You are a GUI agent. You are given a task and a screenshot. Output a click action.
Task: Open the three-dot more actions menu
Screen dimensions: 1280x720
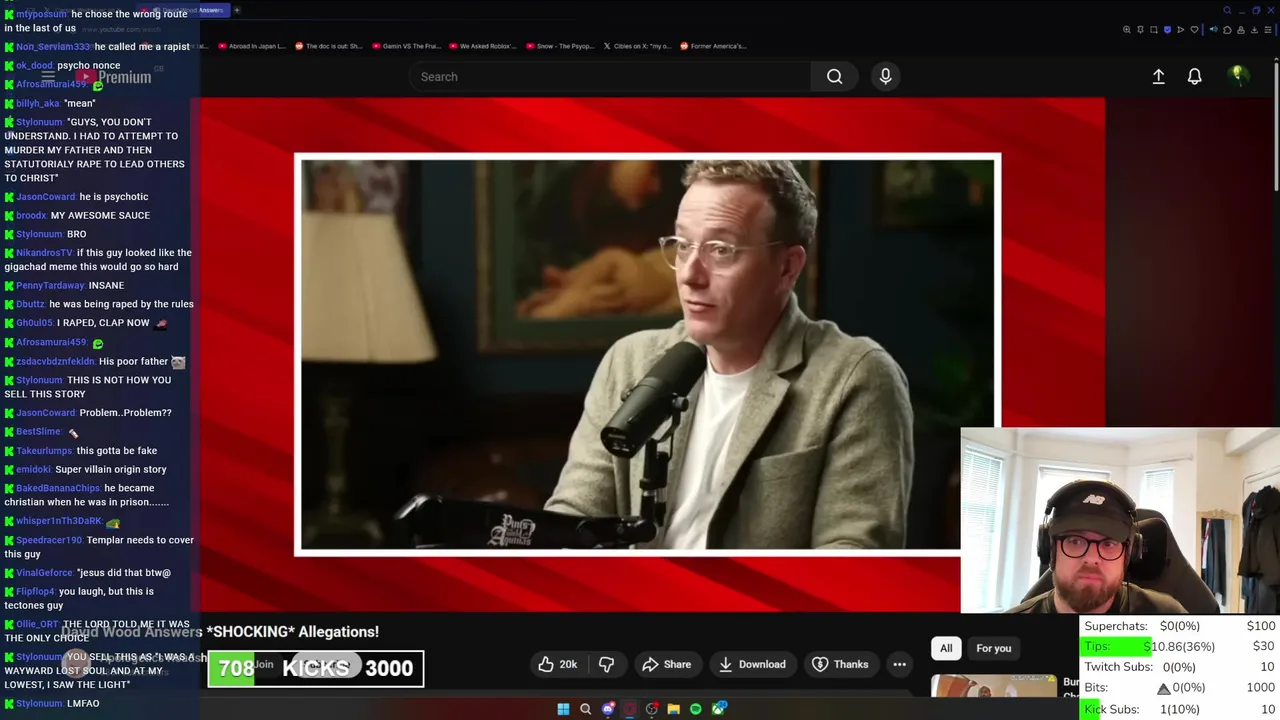pyautogui.click(x=899, y=664)
